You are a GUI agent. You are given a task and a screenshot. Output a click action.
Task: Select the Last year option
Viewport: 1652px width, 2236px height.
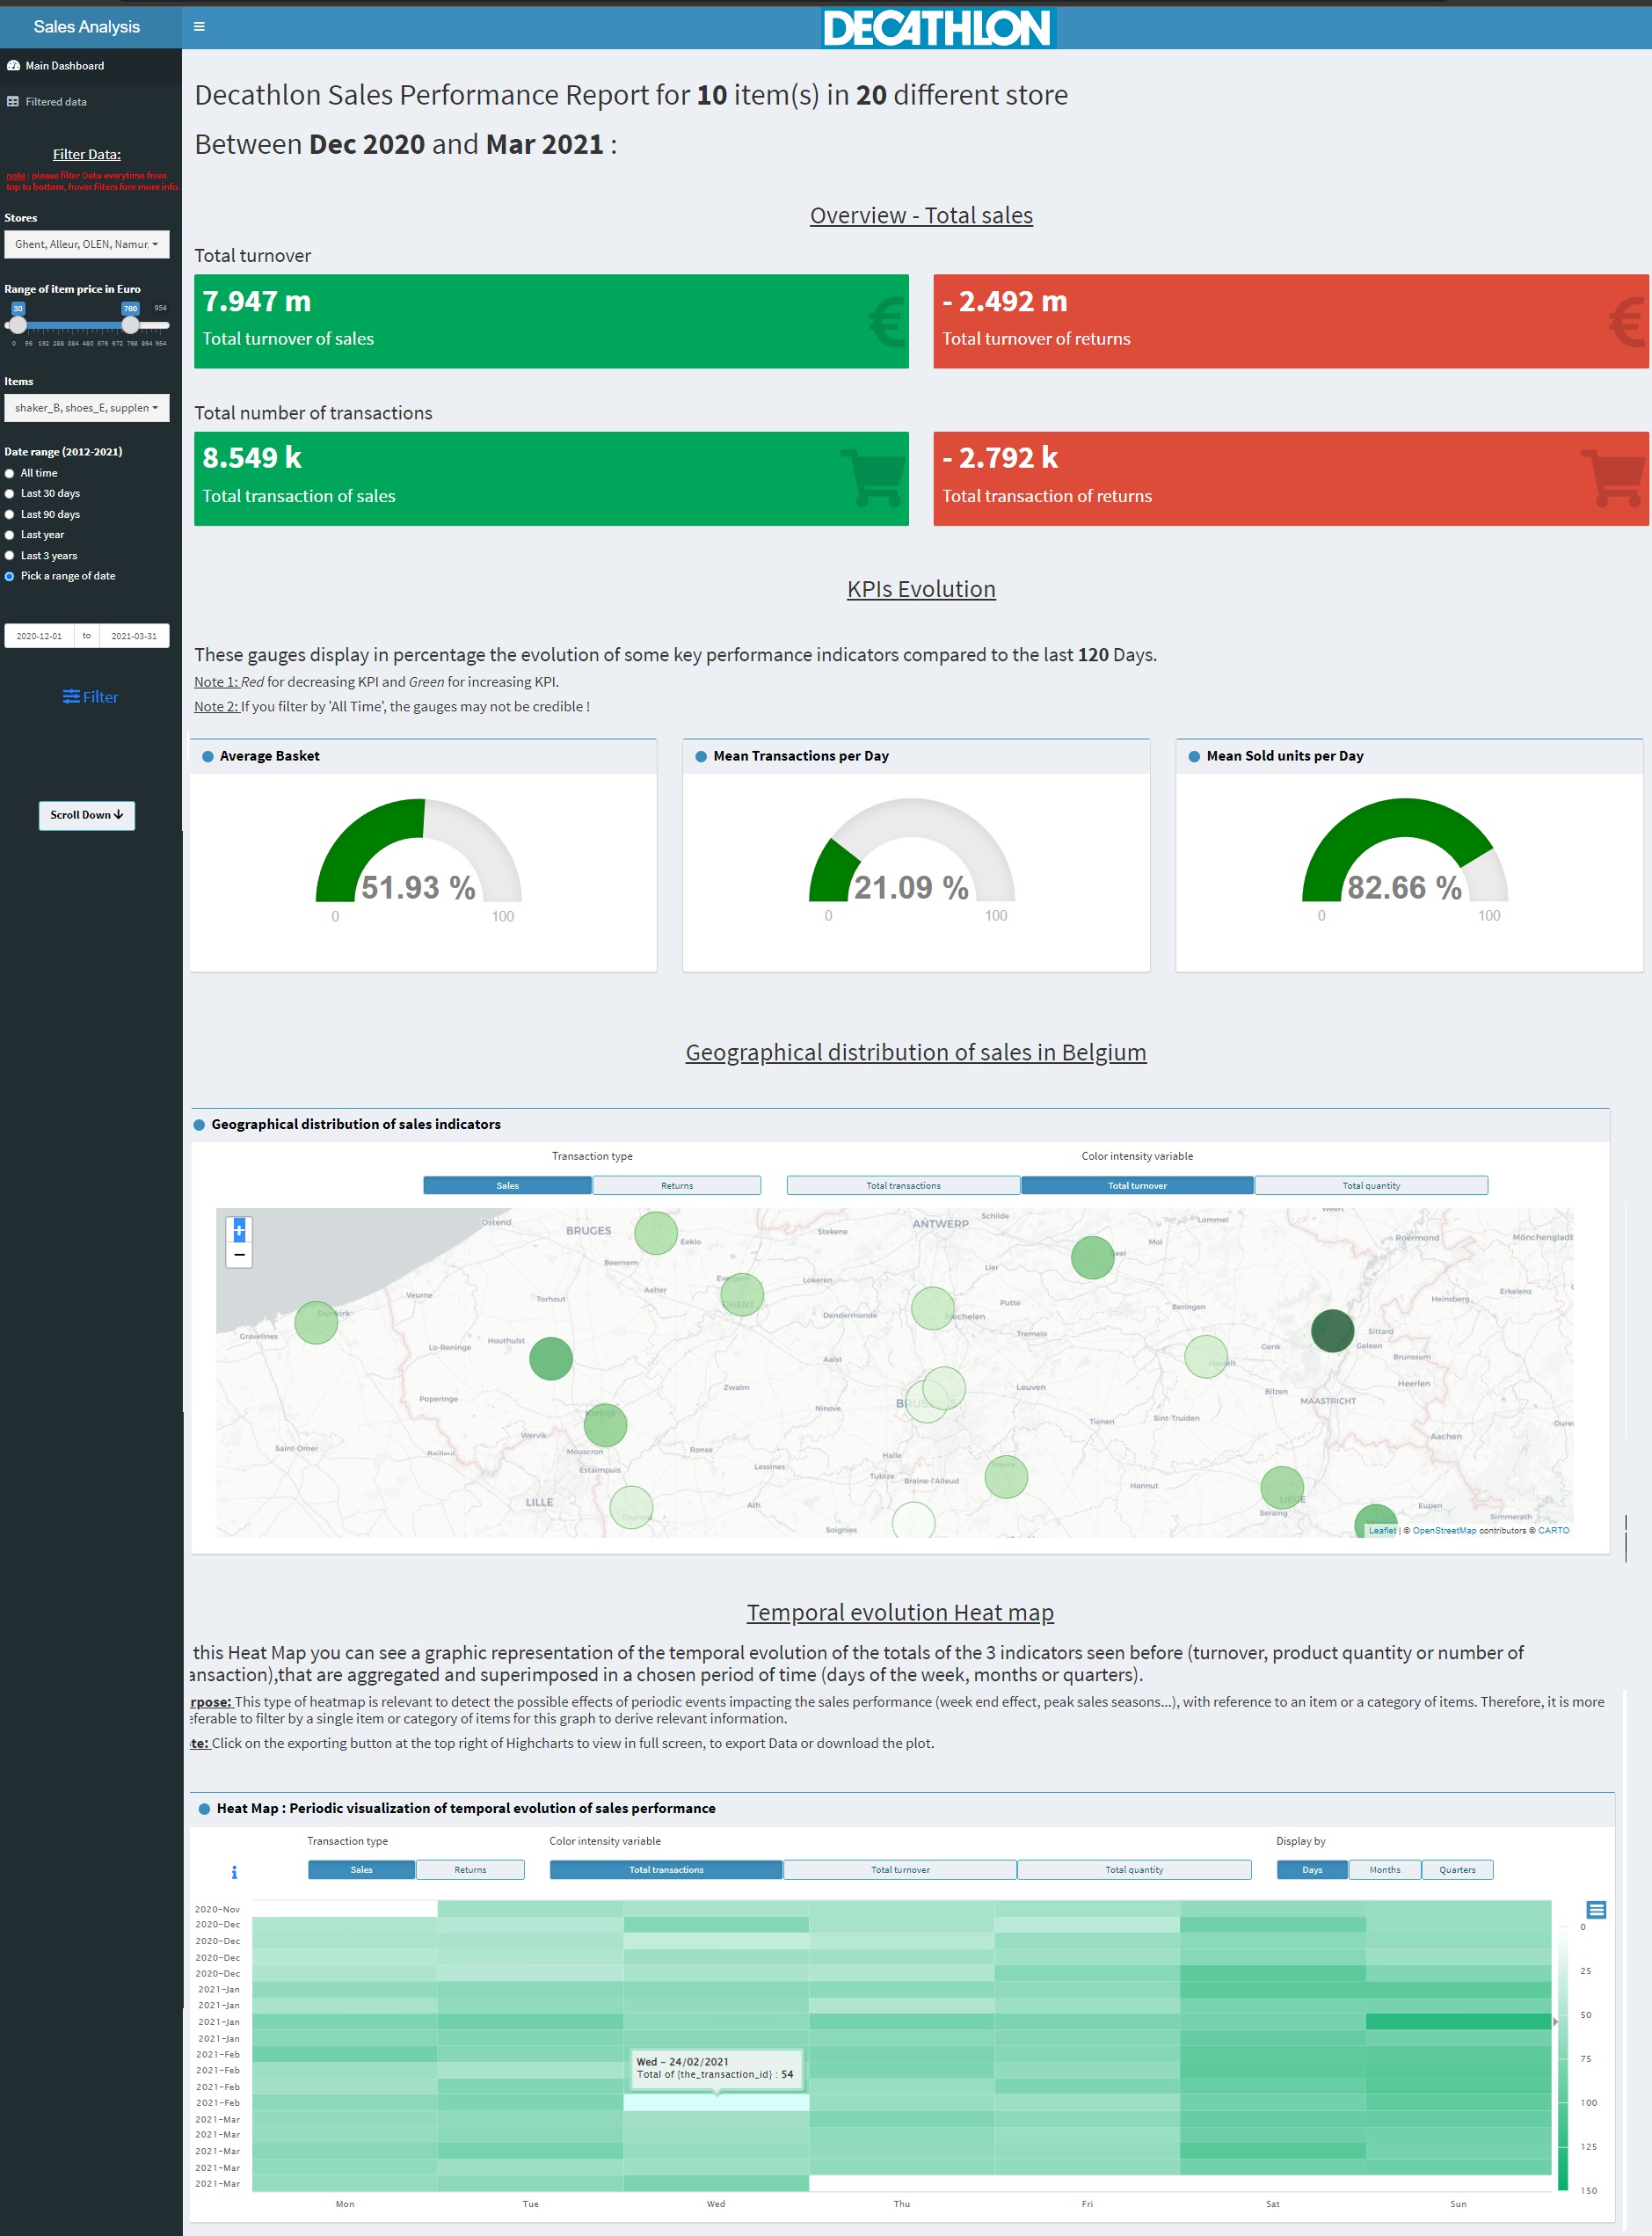pos(9,535)
